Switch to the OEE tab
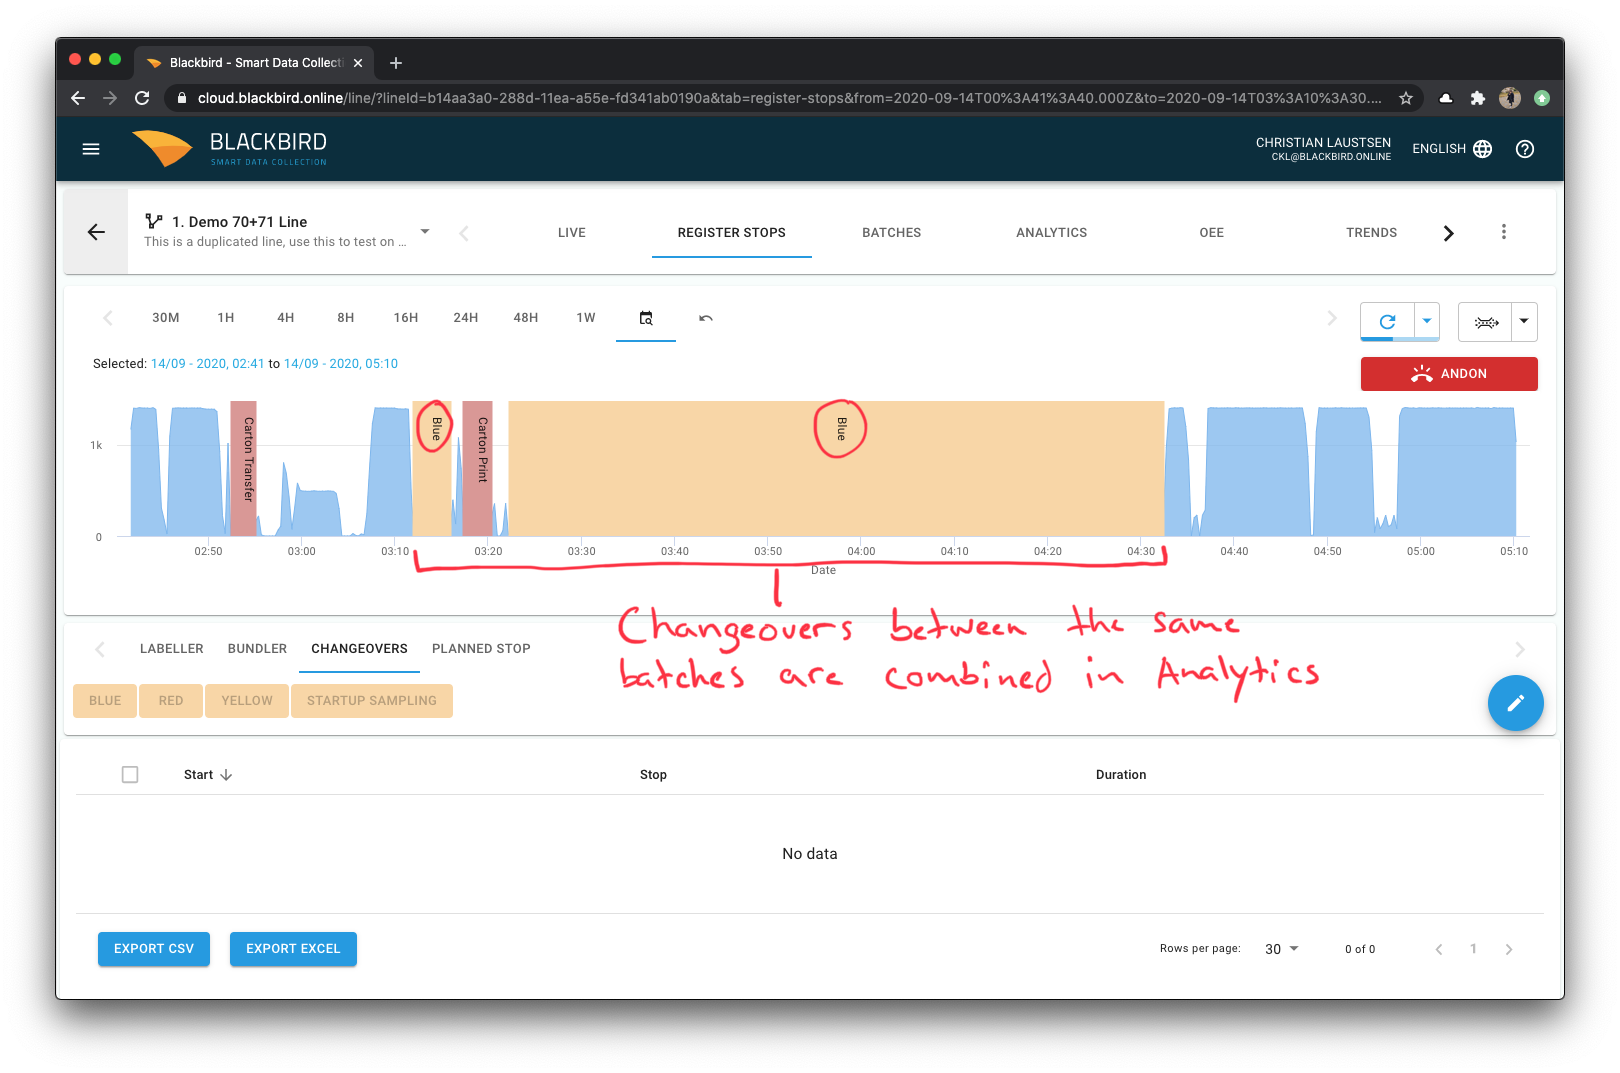Image resolution: width=1620 pixels, height=1073 pixels. pyautogui.click(x=1212, y=233)
